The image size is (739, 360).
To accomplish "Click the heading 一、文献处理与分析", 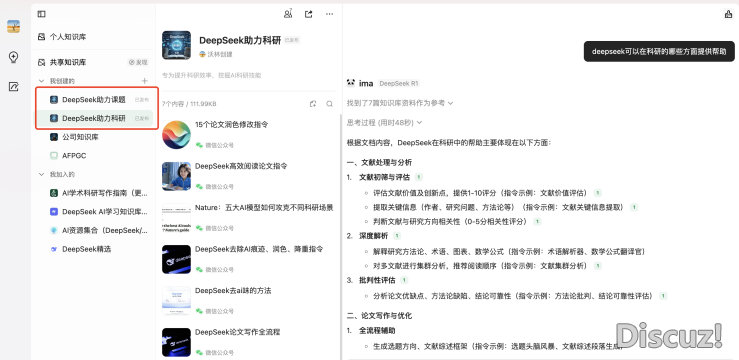I will 379,163.
